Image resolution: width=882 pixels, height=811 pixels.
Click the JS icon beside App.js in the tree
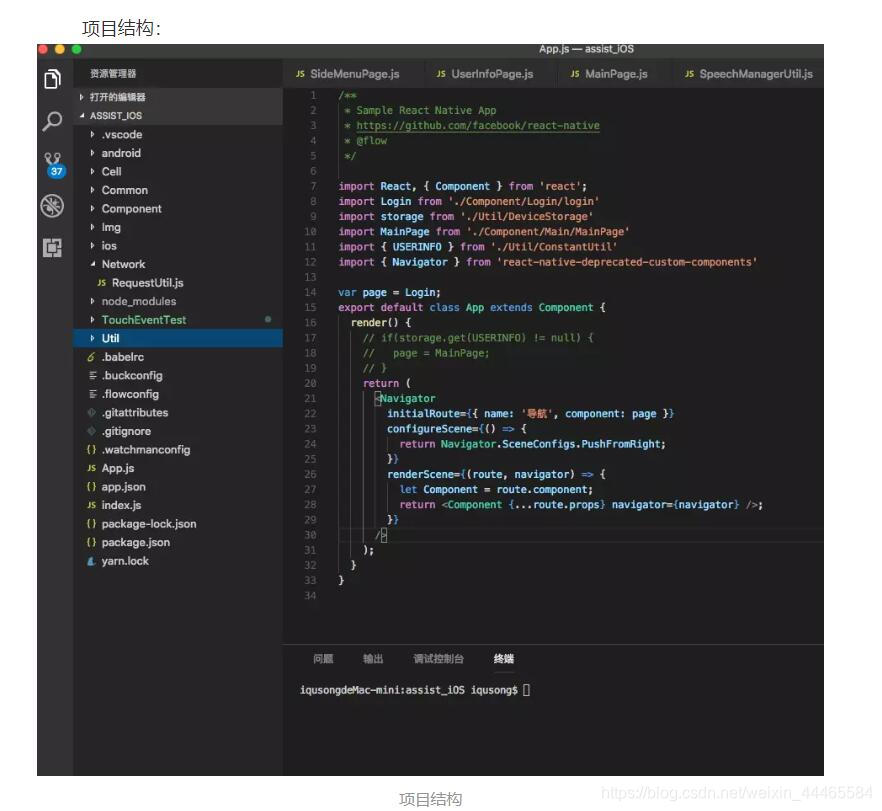pyautogui.click(x=91, y=468)
